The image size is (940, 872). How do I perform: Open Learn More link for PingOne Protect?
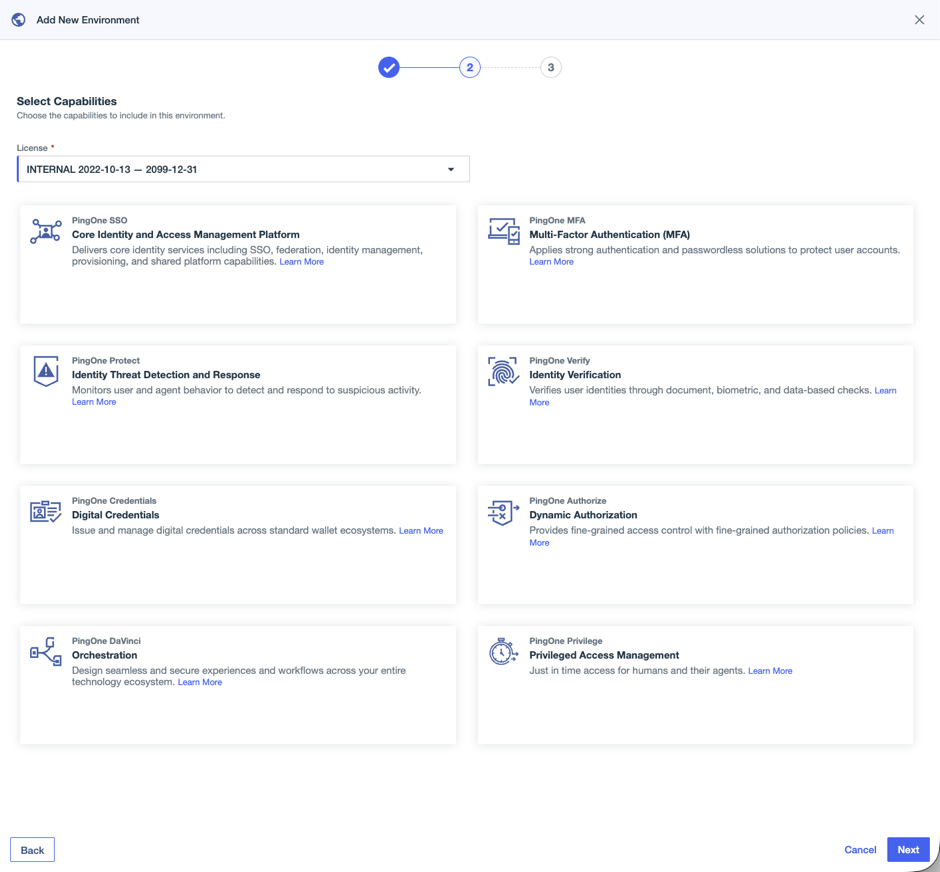94,402
